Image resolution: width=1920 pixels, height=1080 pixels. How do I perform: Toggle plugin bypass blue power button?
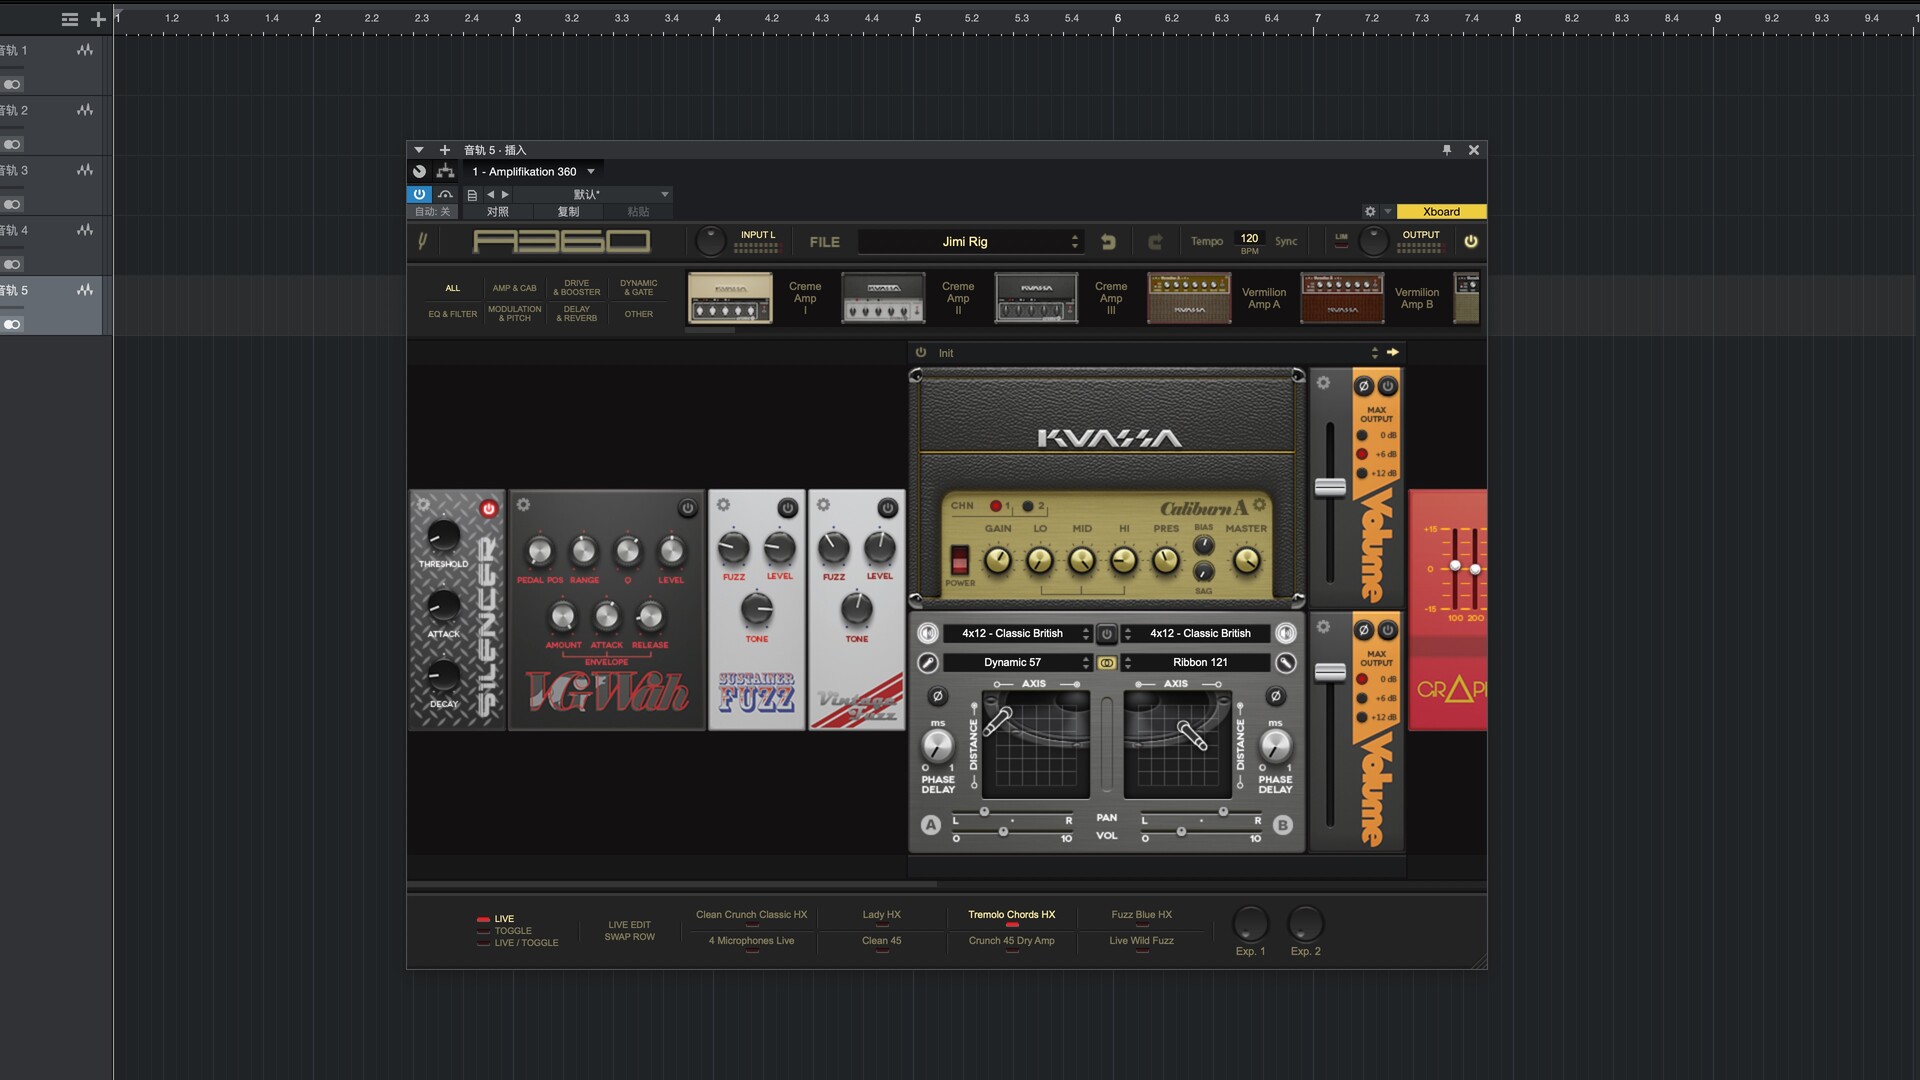coord(419,194)
